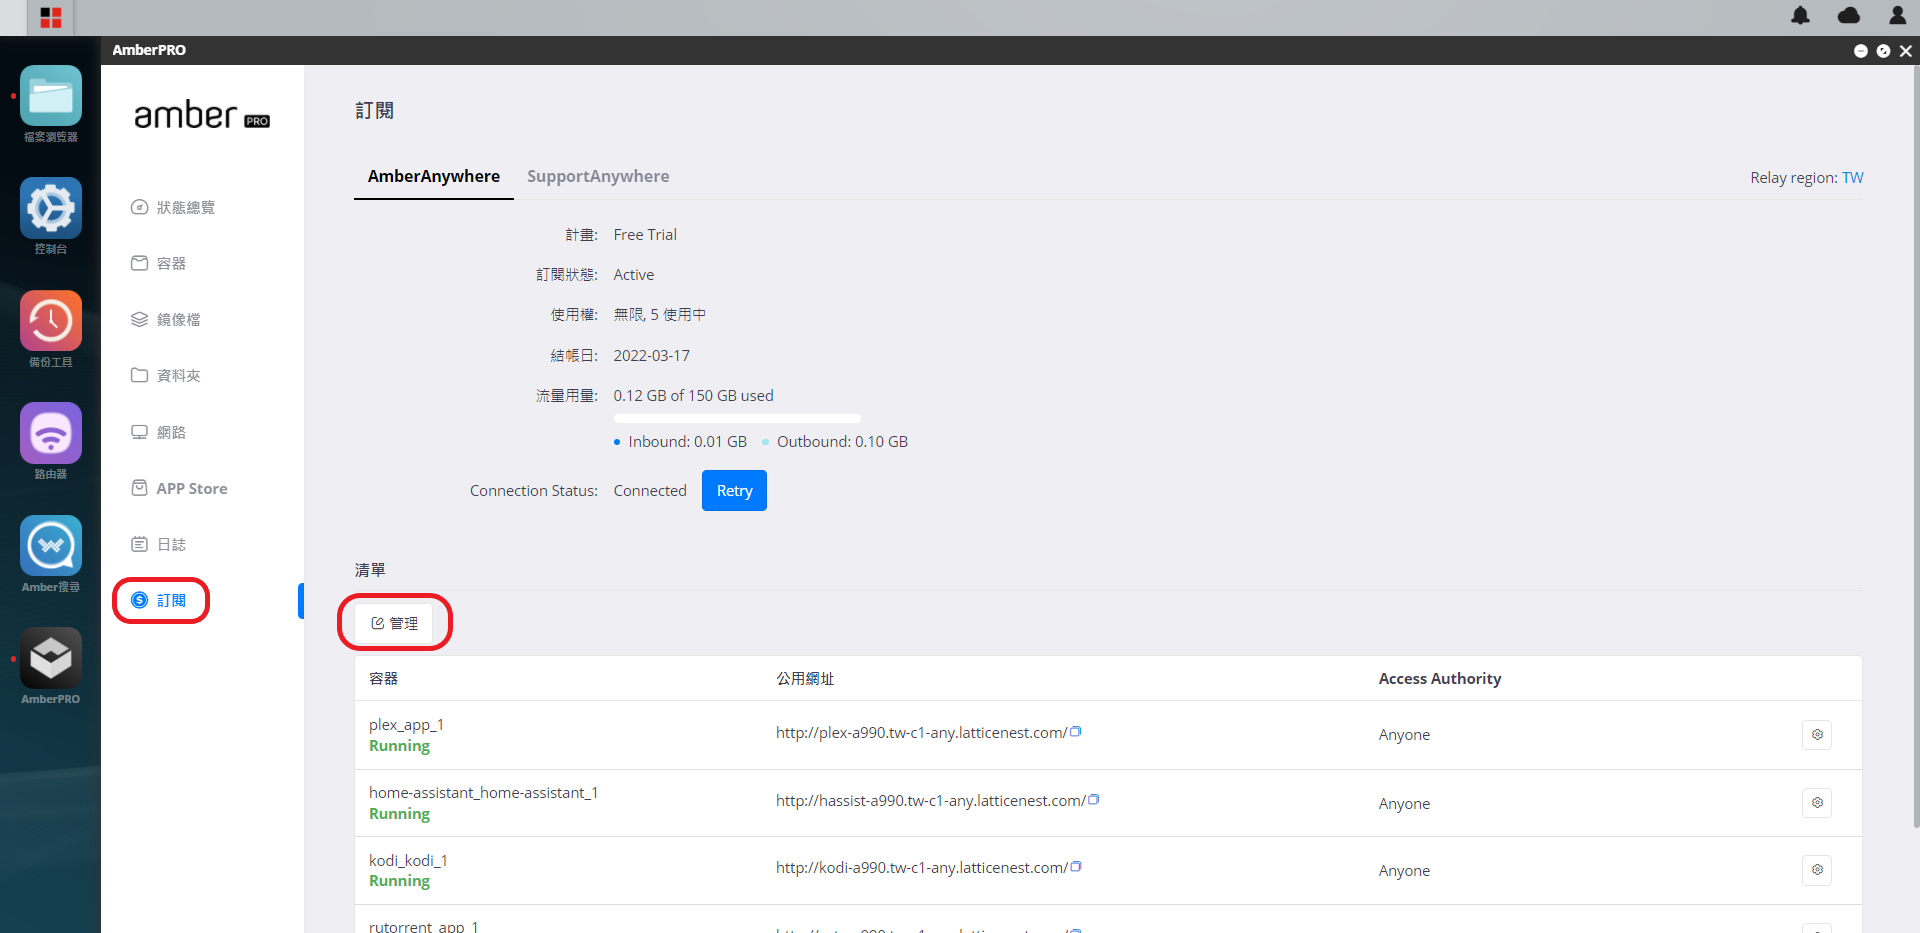Launch the Amber搜尋 search app icon

51,546
